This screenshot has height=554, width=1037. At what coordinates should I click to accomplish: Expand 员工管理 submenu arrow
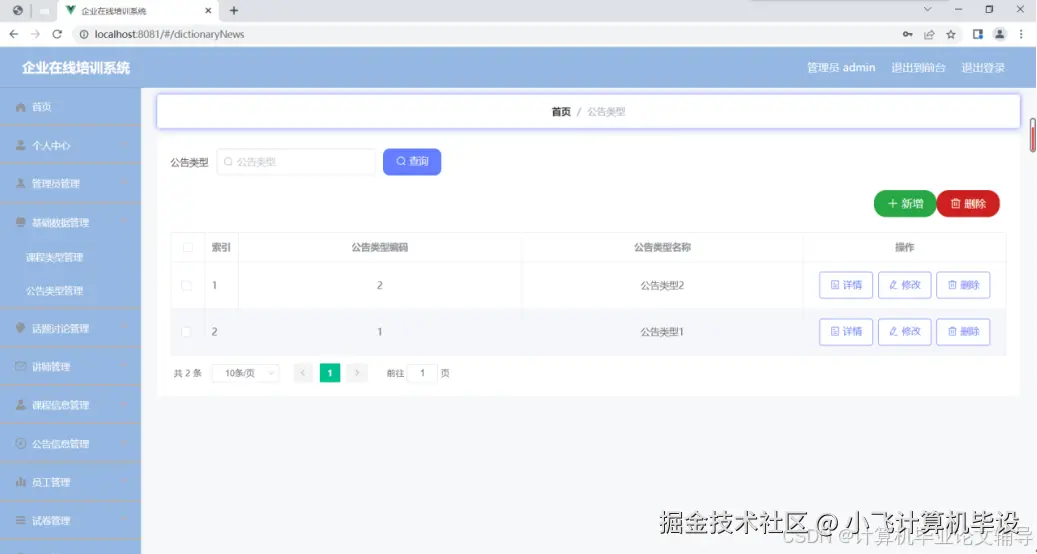(x=124, y=482)
